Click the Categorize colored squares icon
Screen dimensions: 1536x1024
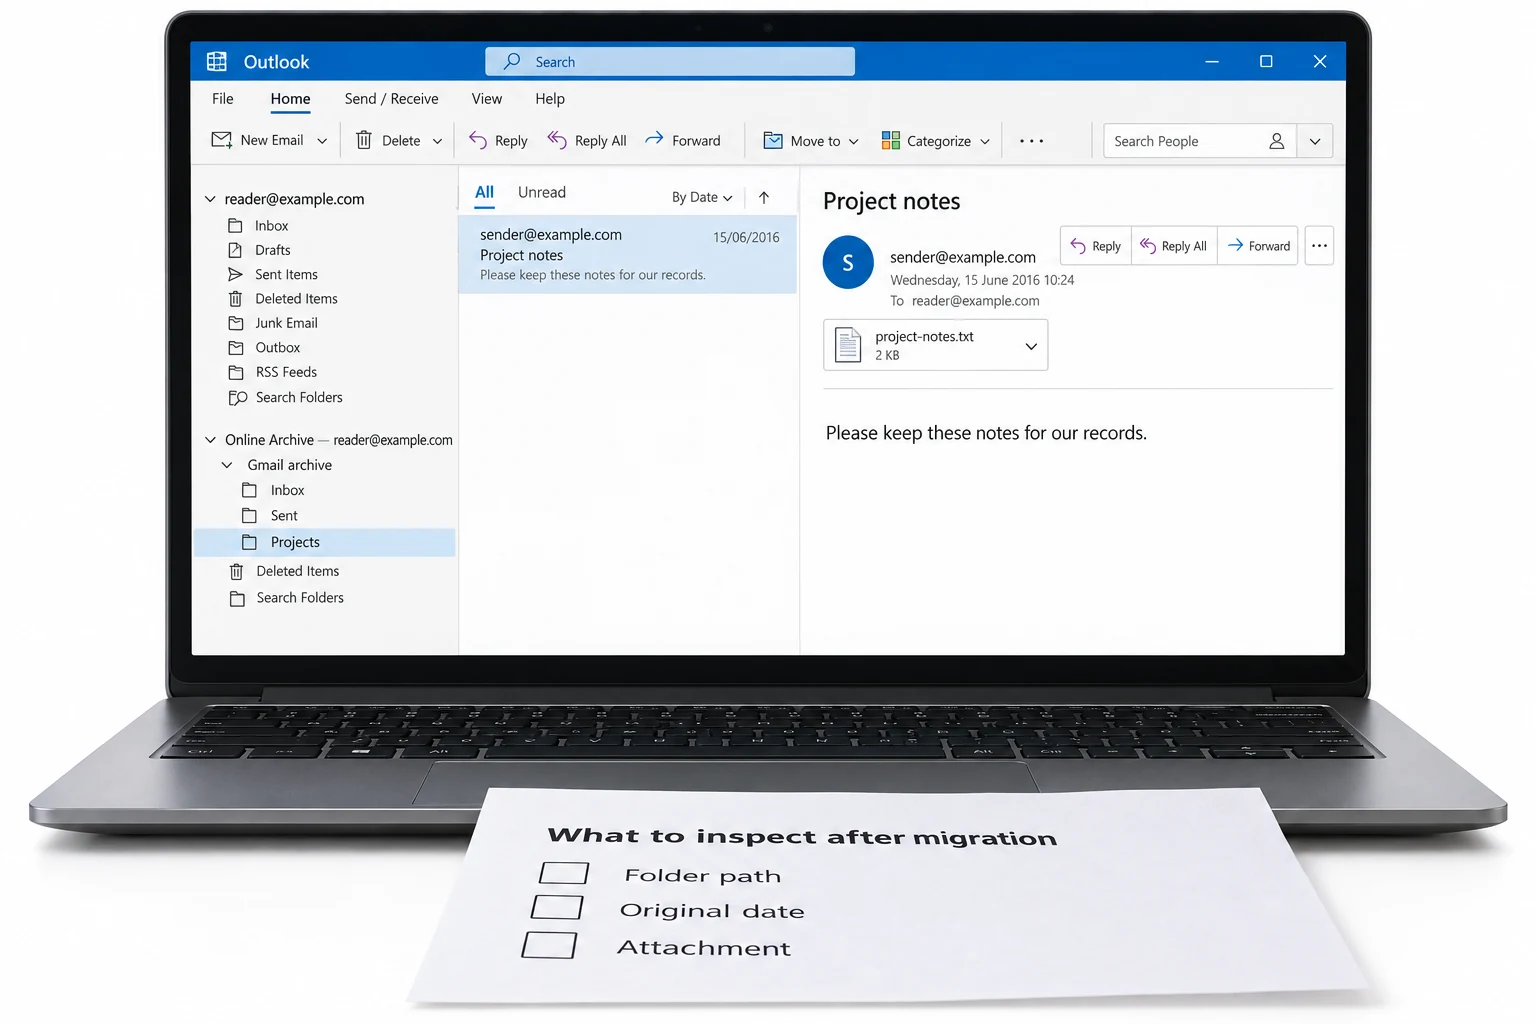(x=890, y=140)
